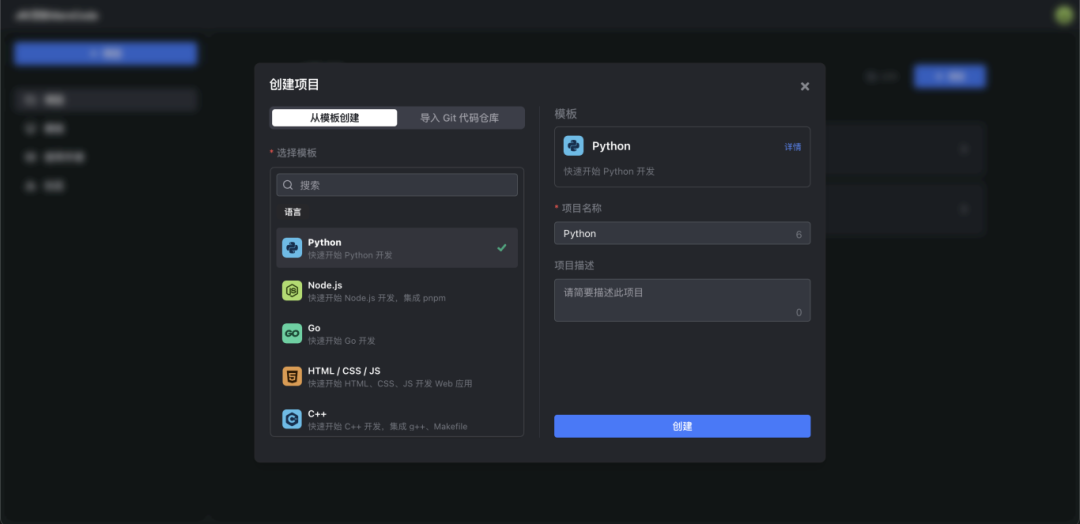Screen dimensions: 1080x524
Task: Click blurred blue button behind dialog top right
Action: (x=949, y=76)
